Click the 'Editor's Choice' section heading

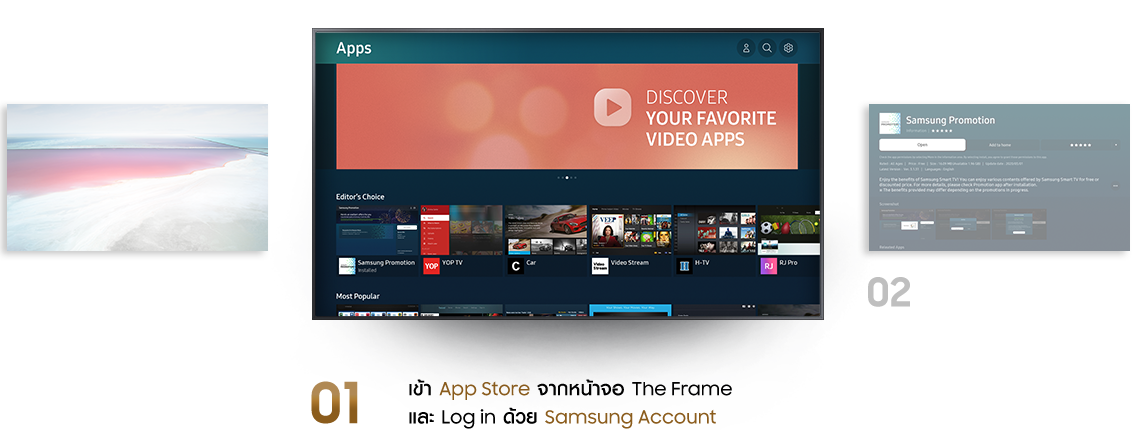(x=360, y=197)
